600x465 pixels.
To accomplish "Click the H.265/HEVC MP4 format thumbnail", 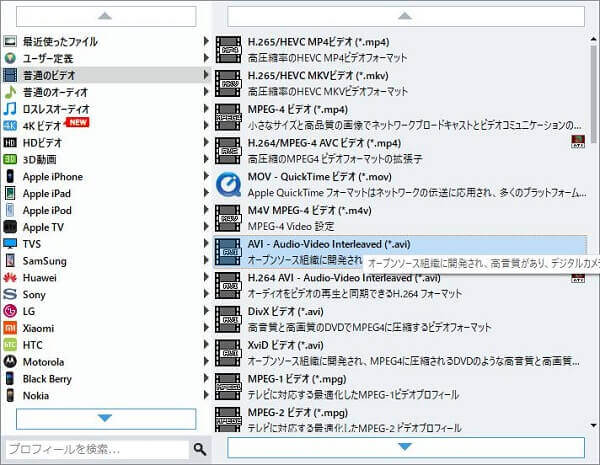I will [228, 50].
